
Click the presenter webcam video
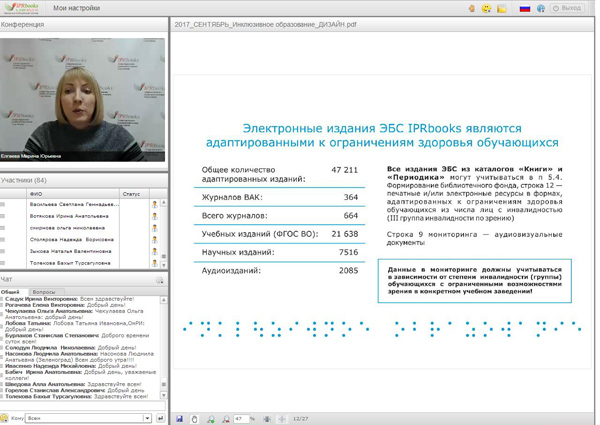coord(82,99)
